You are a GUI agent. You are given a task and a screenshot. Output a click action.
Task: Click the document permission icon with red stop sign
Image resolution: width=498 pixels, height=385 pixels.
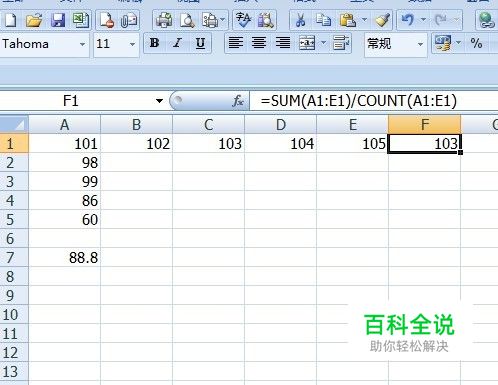point(107,20)
